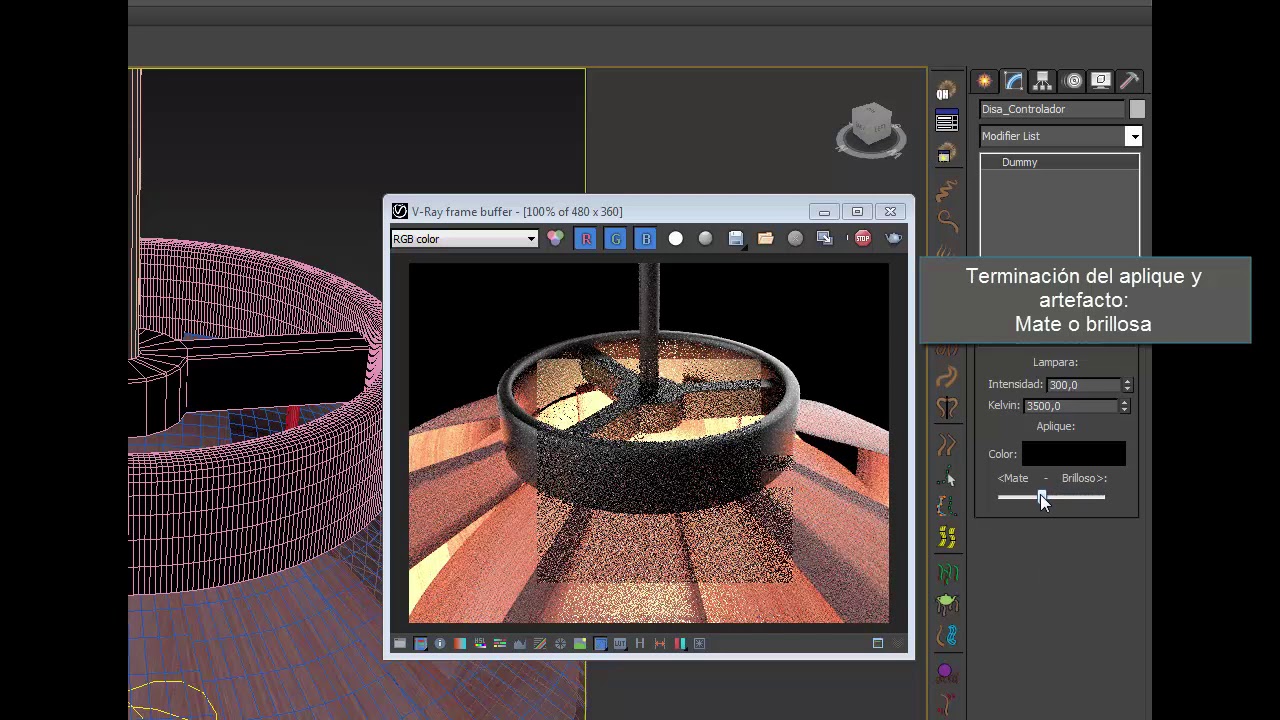Start render with the teapot icon

(893, 239)
